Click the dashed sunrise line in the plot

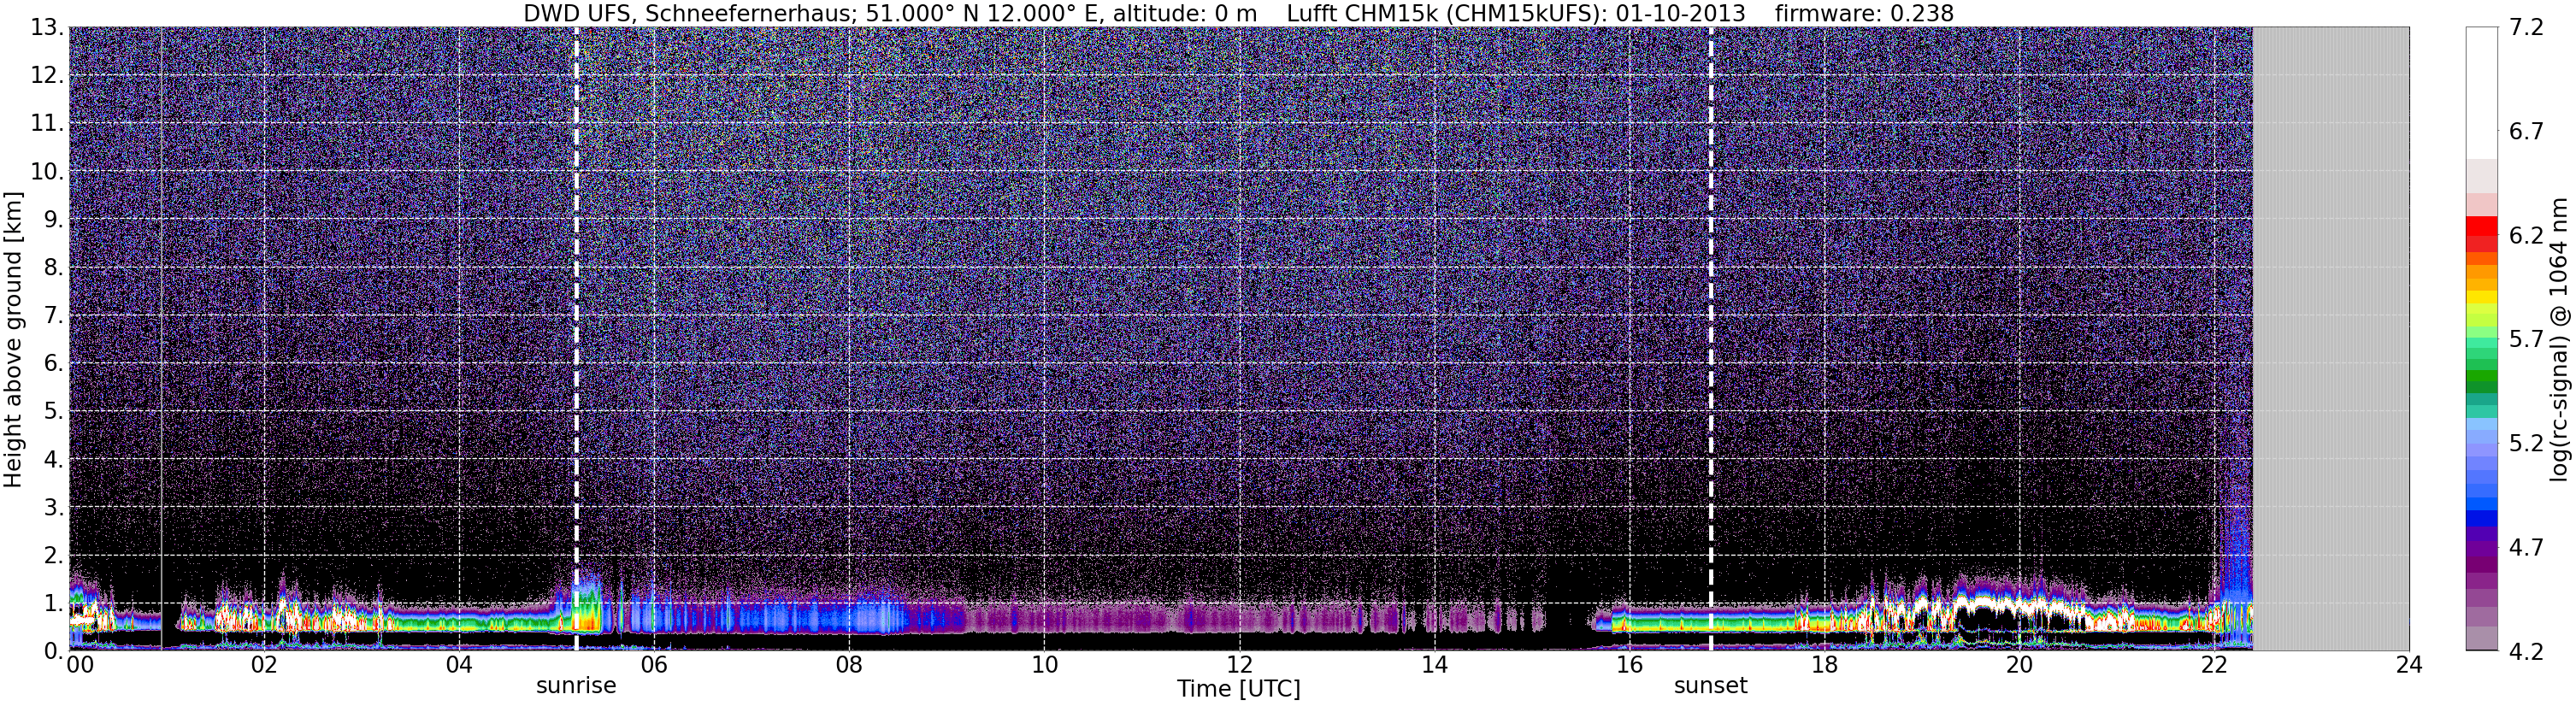point(576,338)
